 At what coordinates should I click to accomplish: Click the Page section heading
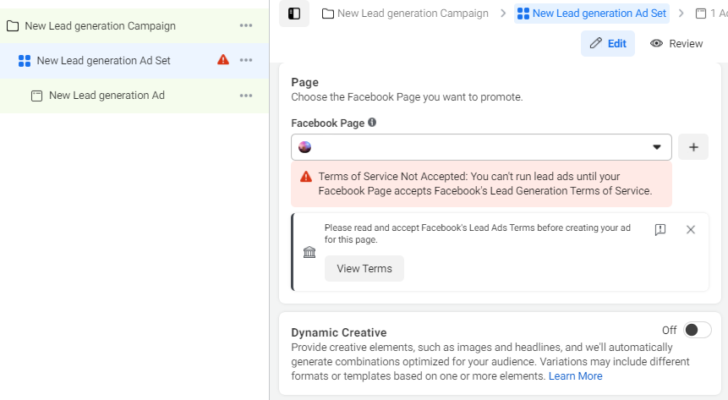pyautogui.click(x=305, y=82)
